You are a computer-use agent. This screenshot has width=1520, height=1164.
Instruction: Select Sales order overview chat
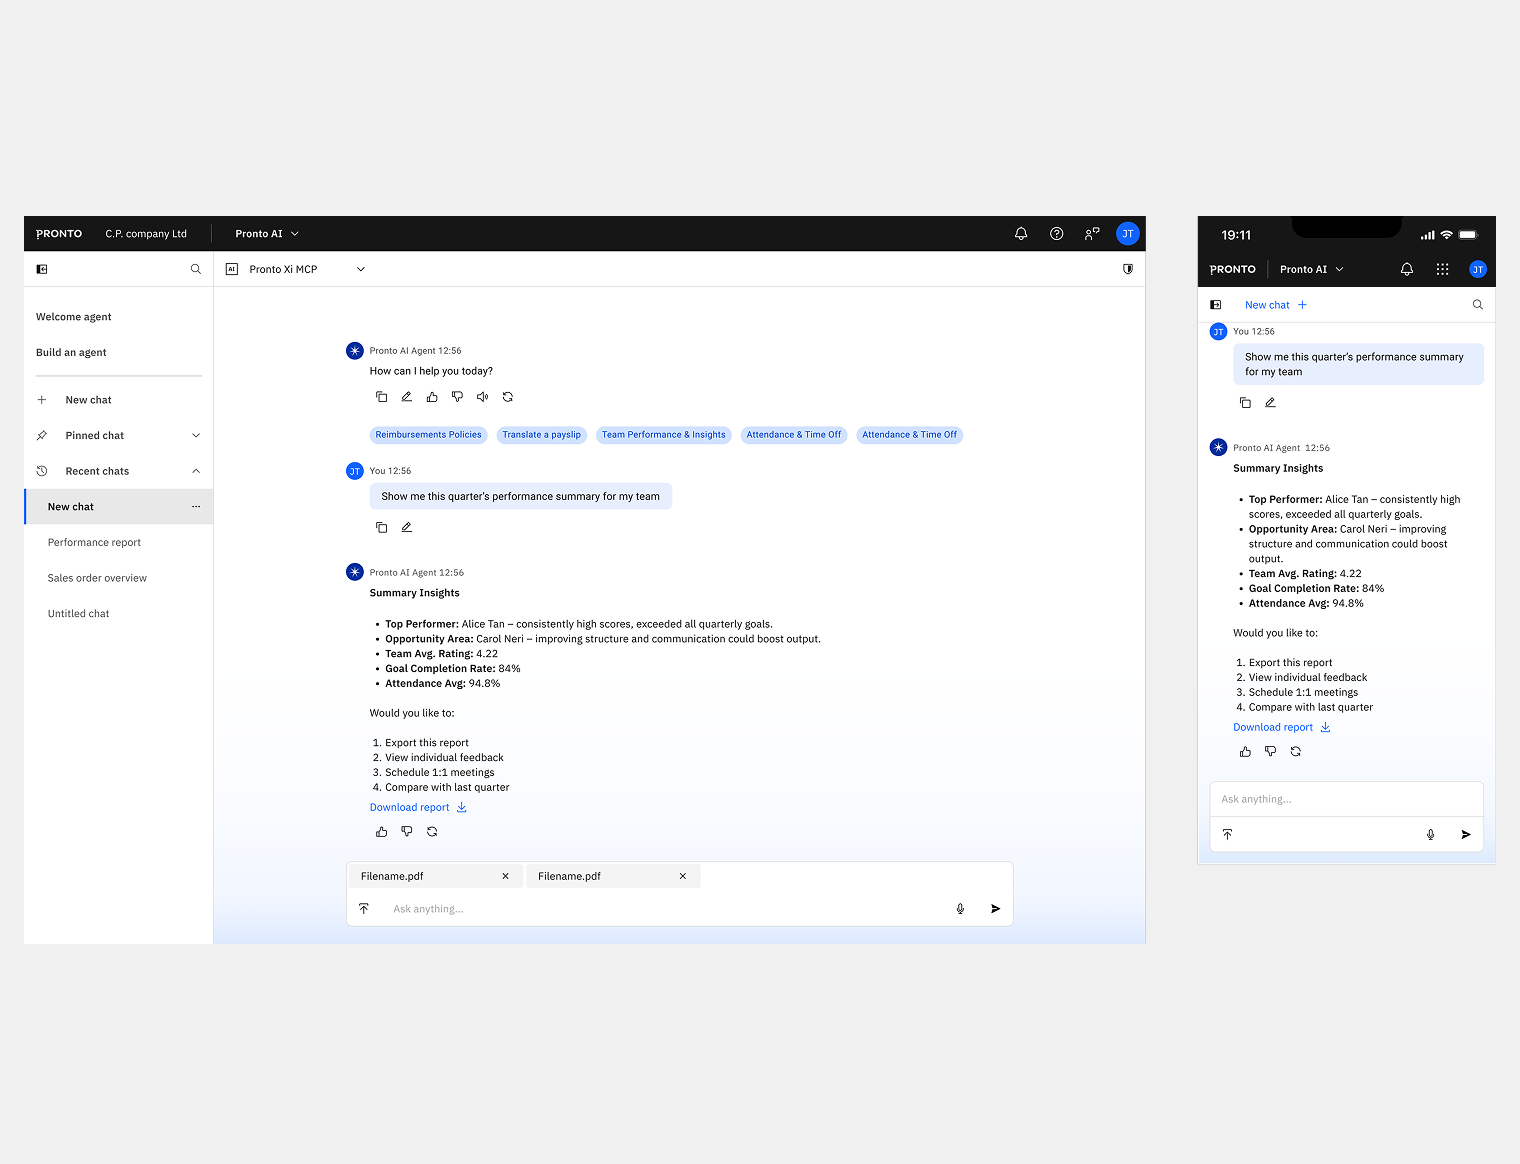[97, 578]
